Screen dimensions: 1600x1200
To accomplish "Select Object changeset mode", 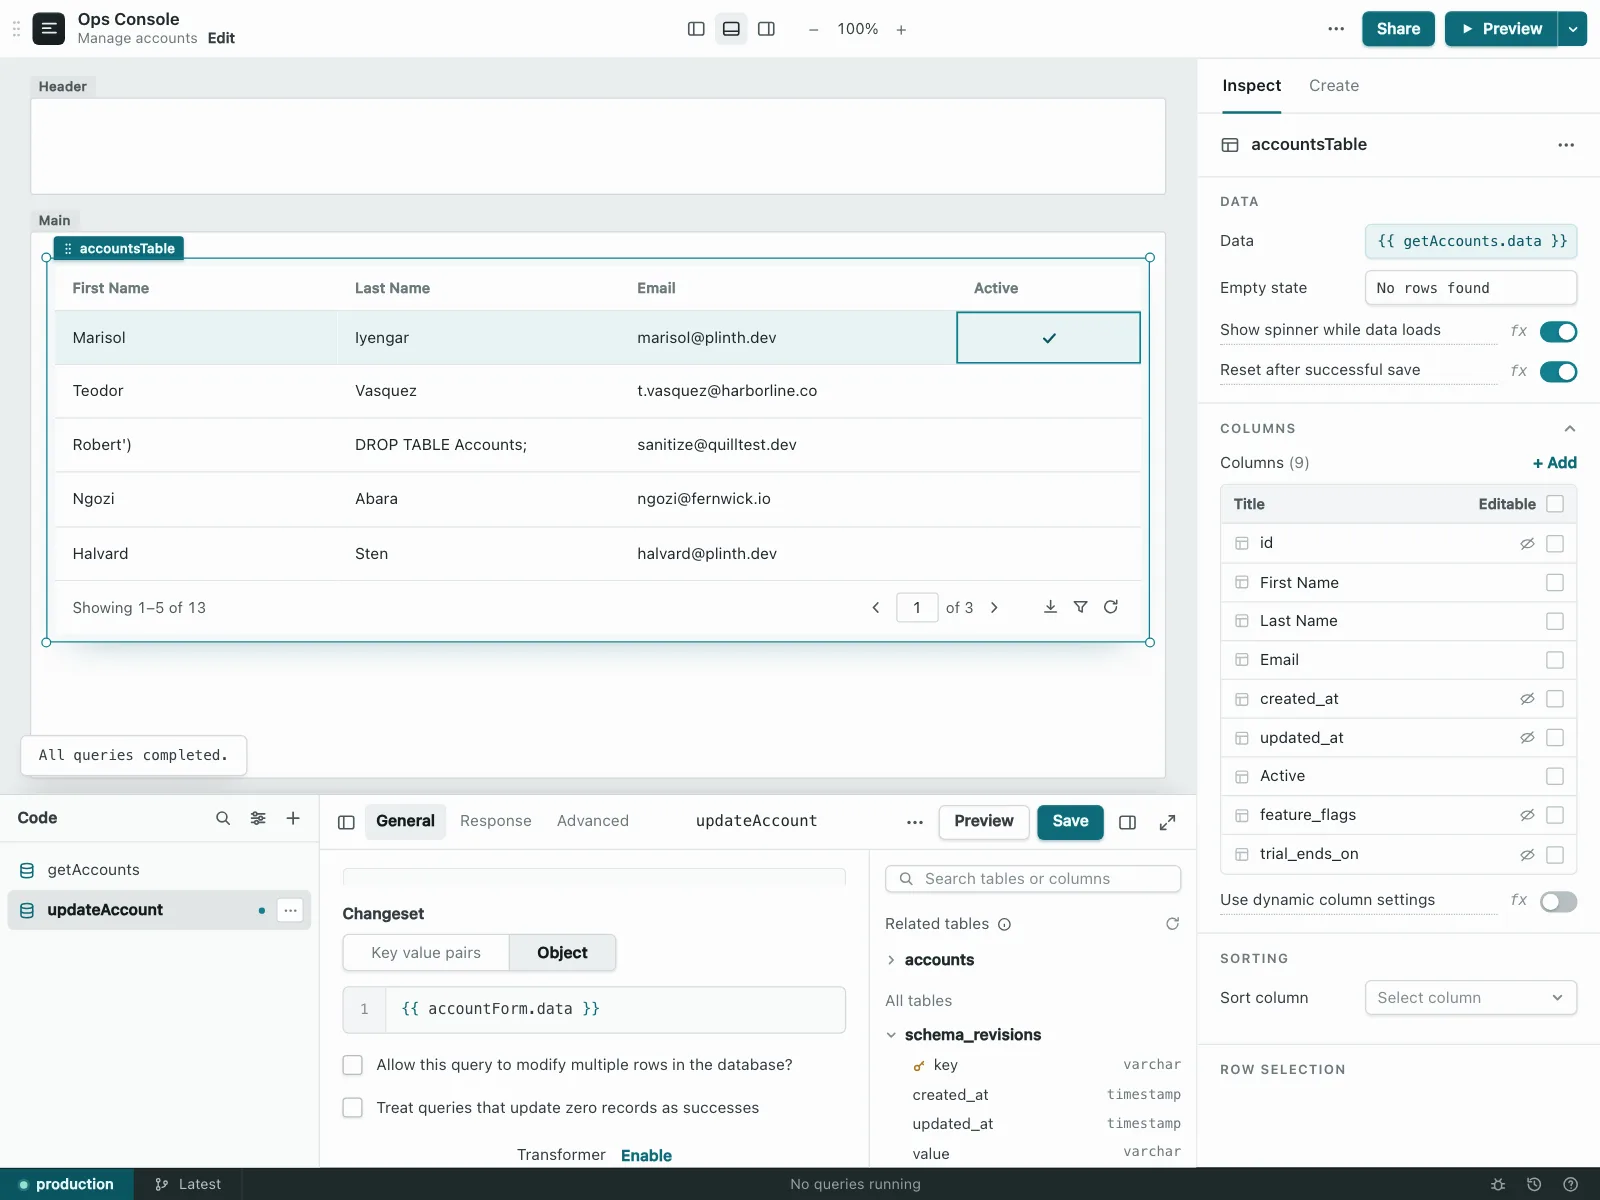I will click(562, 953).
